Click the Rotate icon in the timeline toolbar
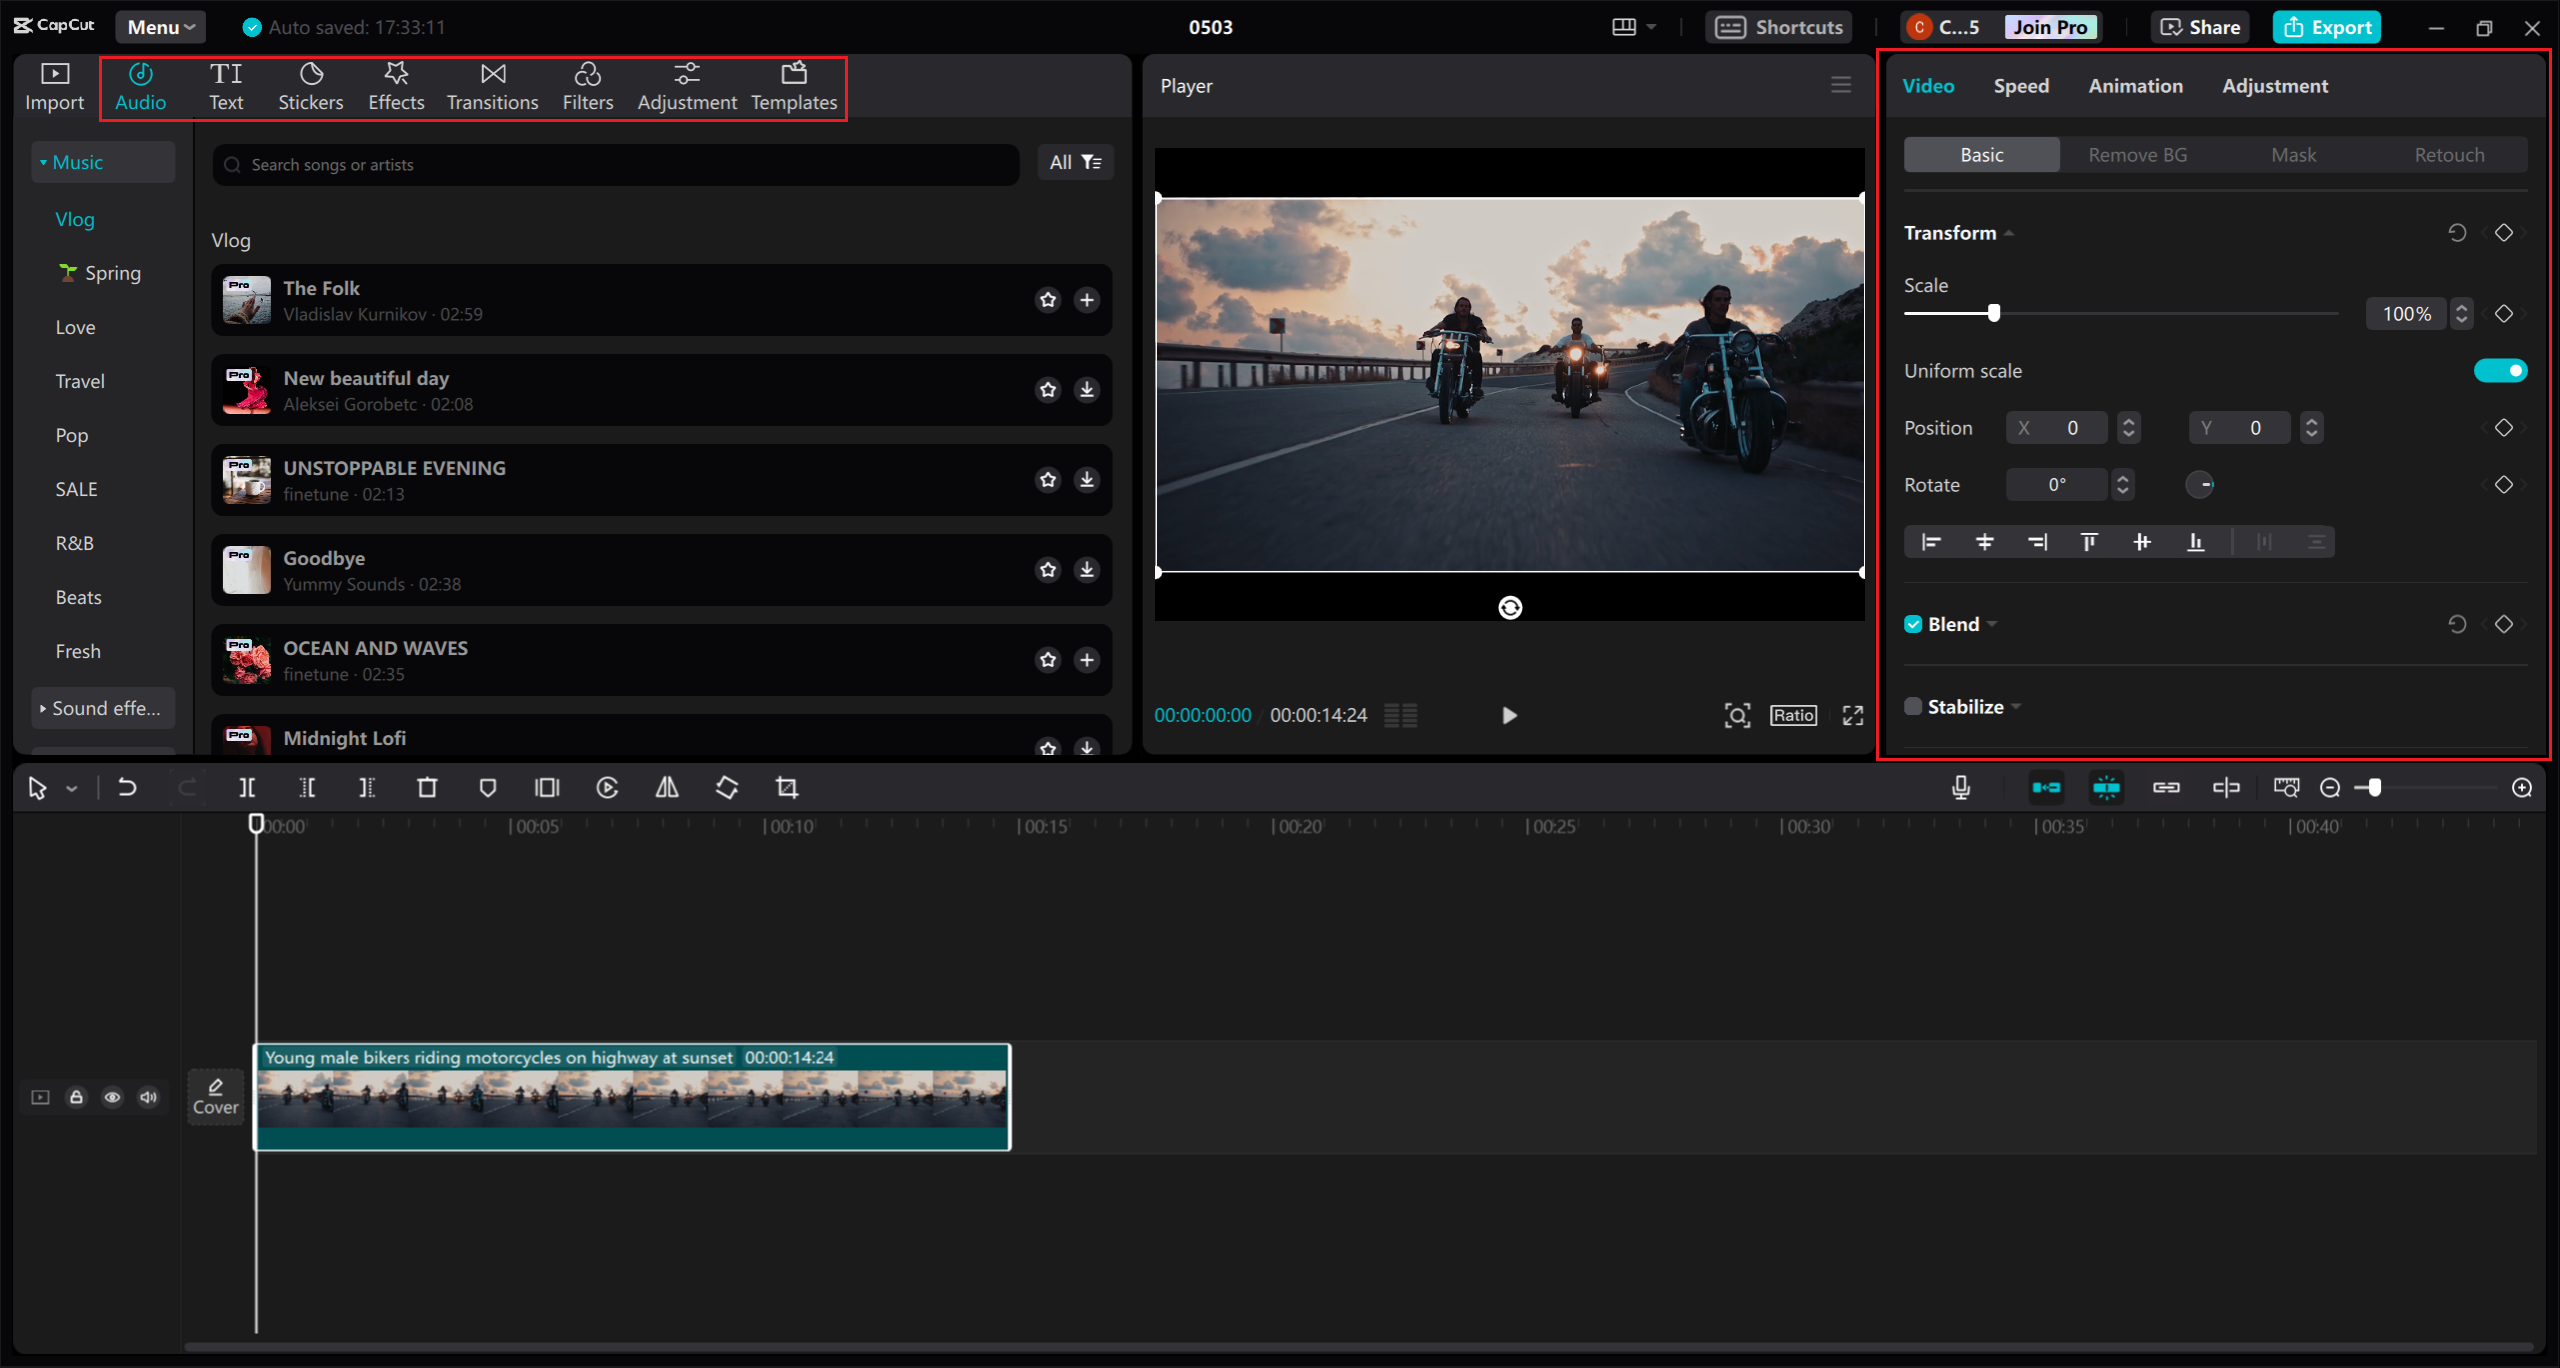Screen dimensions: 2560x1368 point(727,787)
